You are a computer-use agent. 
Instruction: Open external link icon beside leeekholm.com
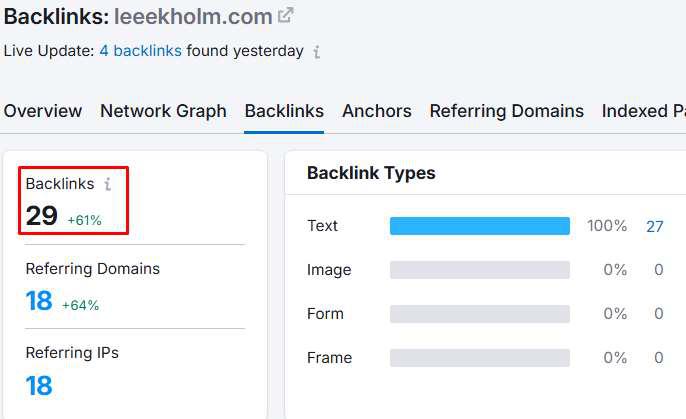(x=286, y=16)
